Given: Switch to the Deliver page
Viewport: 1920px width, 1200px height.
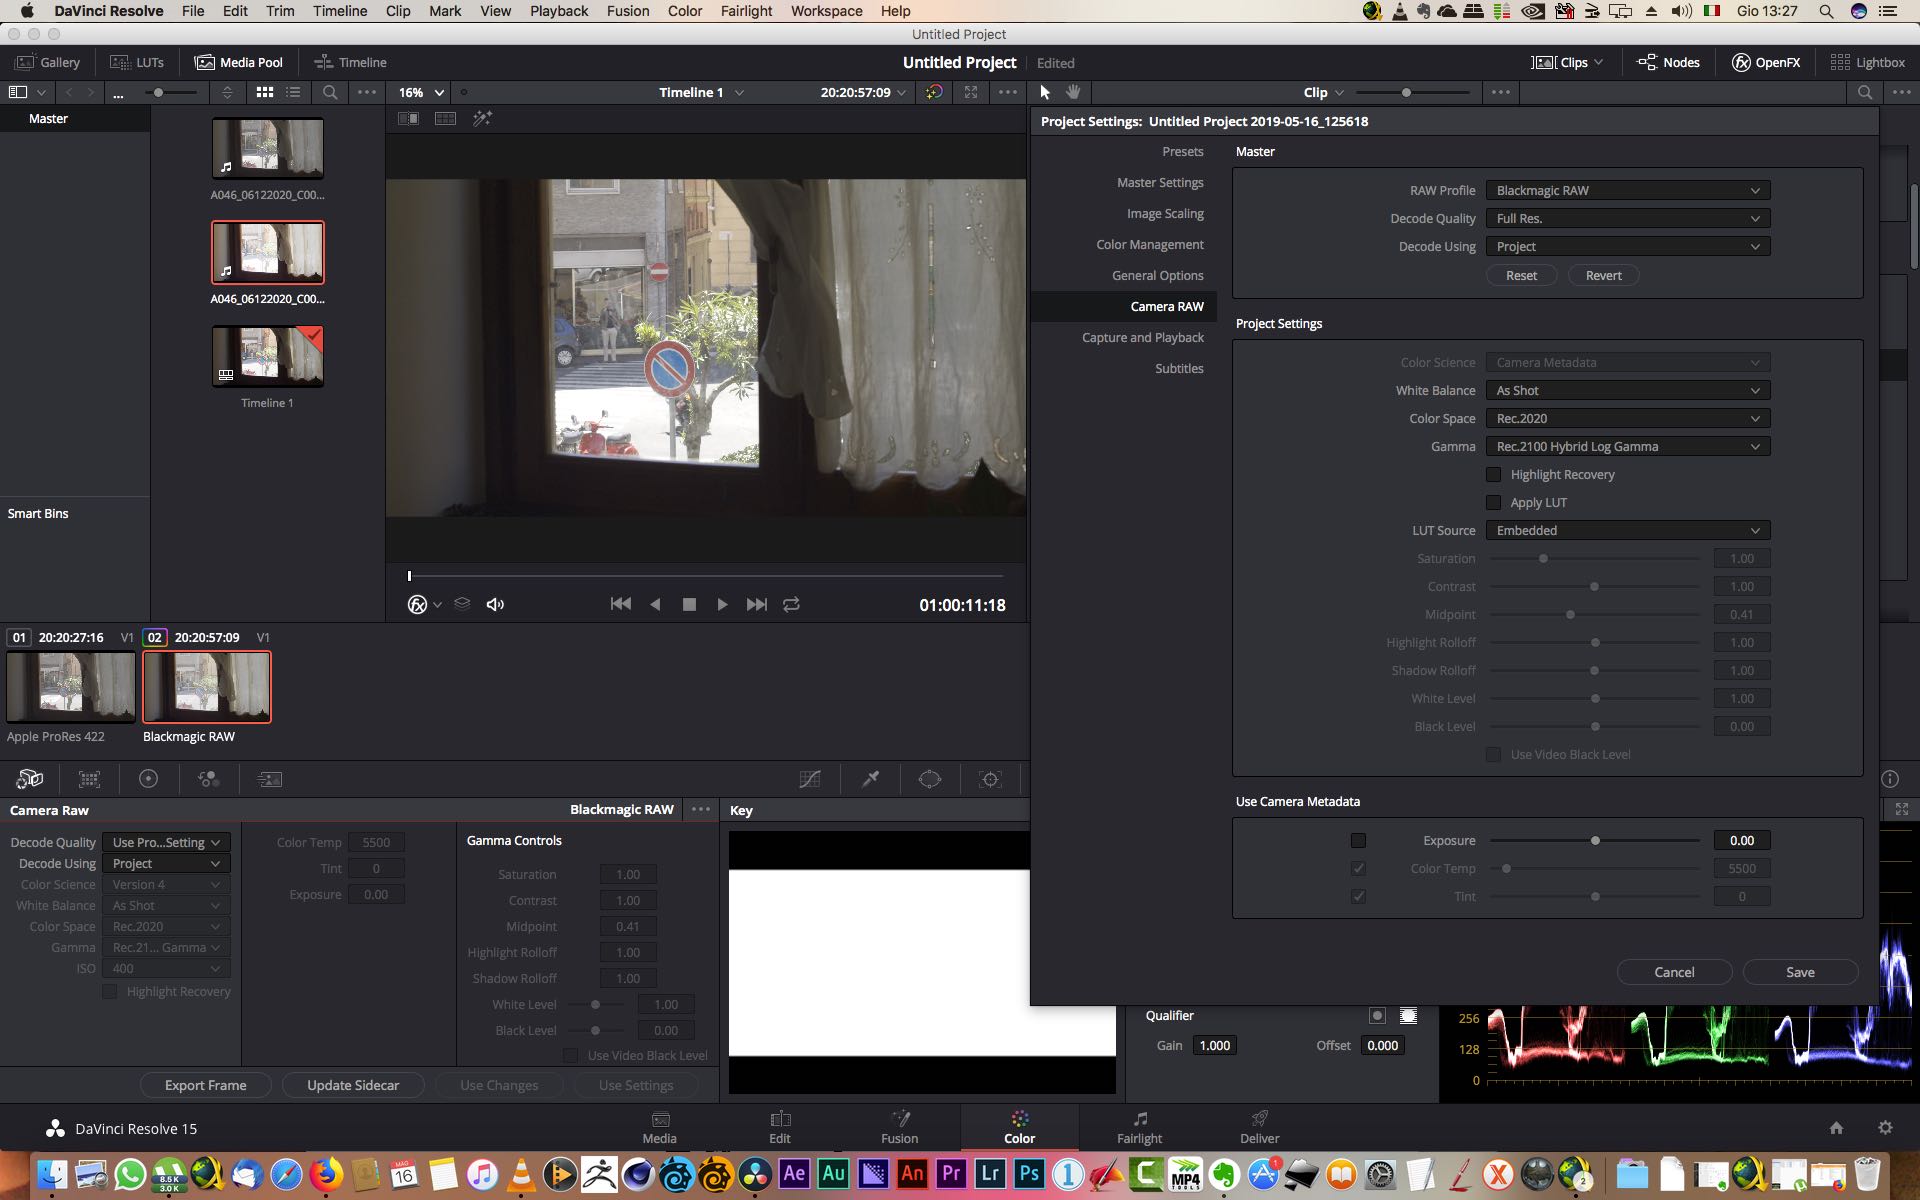Looking at the screenshot, I should click(1259, 1127).
